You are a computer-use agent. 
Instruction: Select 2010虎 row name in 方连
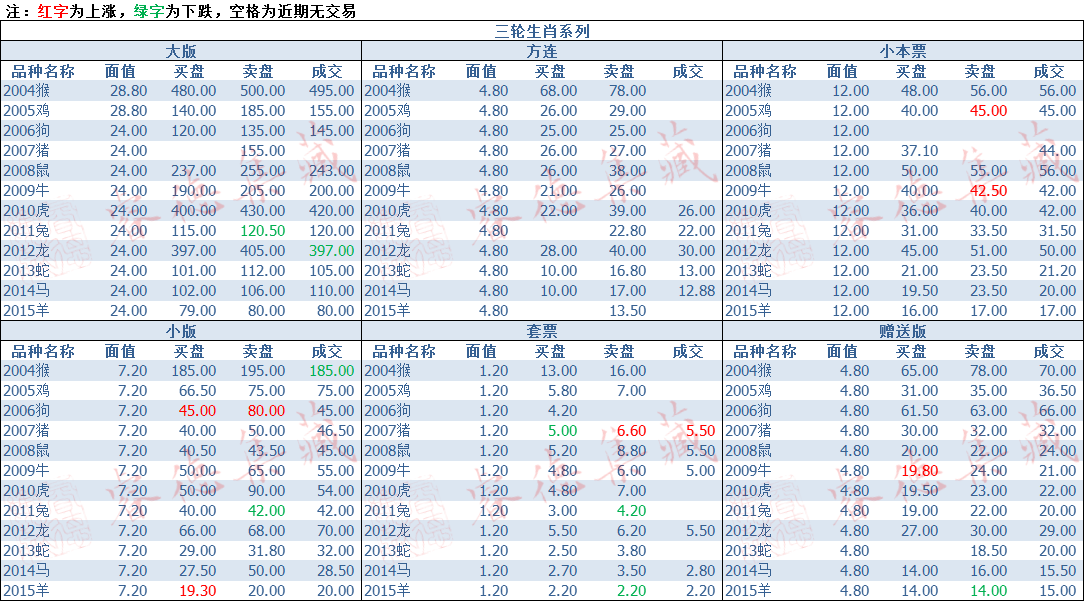(x=387, y=211)
